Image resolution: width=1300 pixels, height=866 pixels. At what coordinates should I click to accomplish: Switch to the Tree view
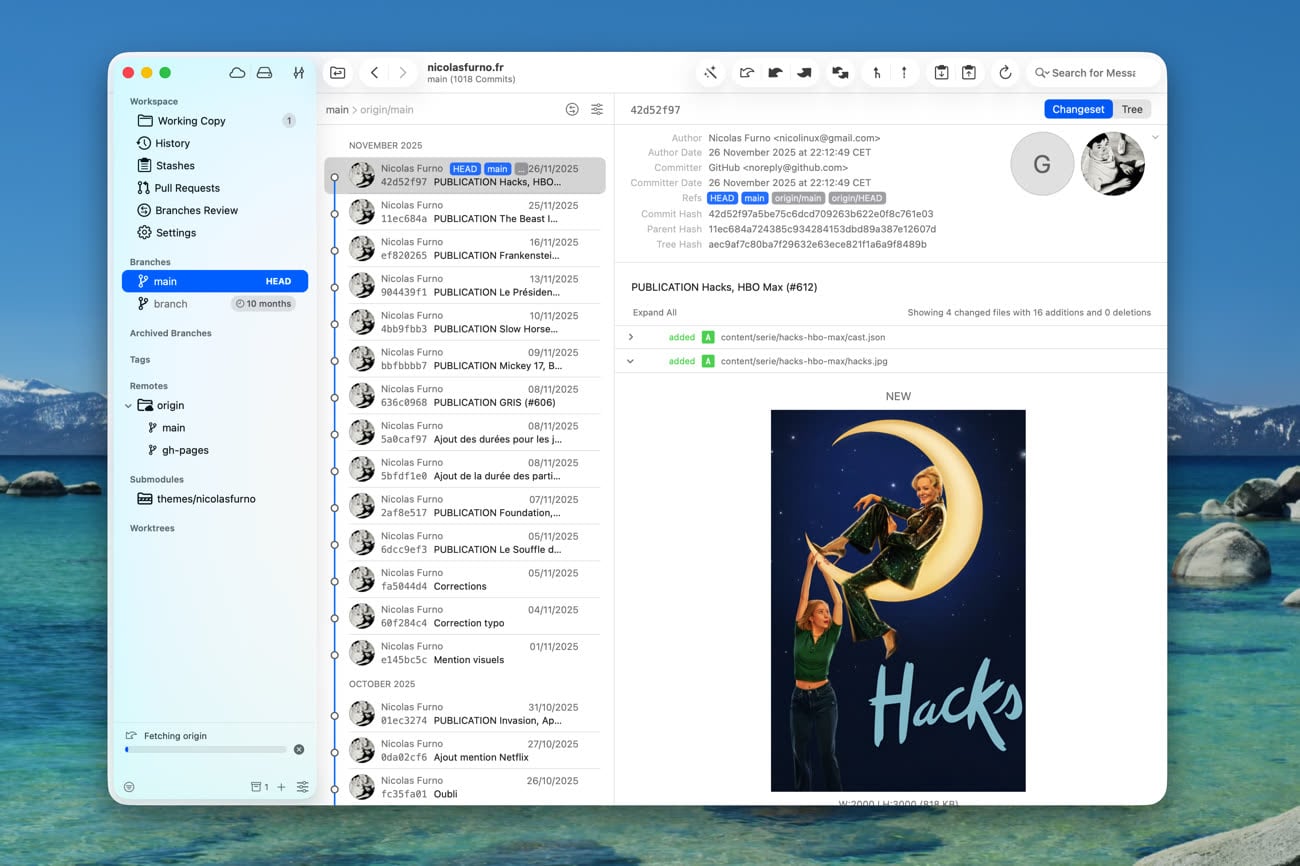pos(1131,110)
